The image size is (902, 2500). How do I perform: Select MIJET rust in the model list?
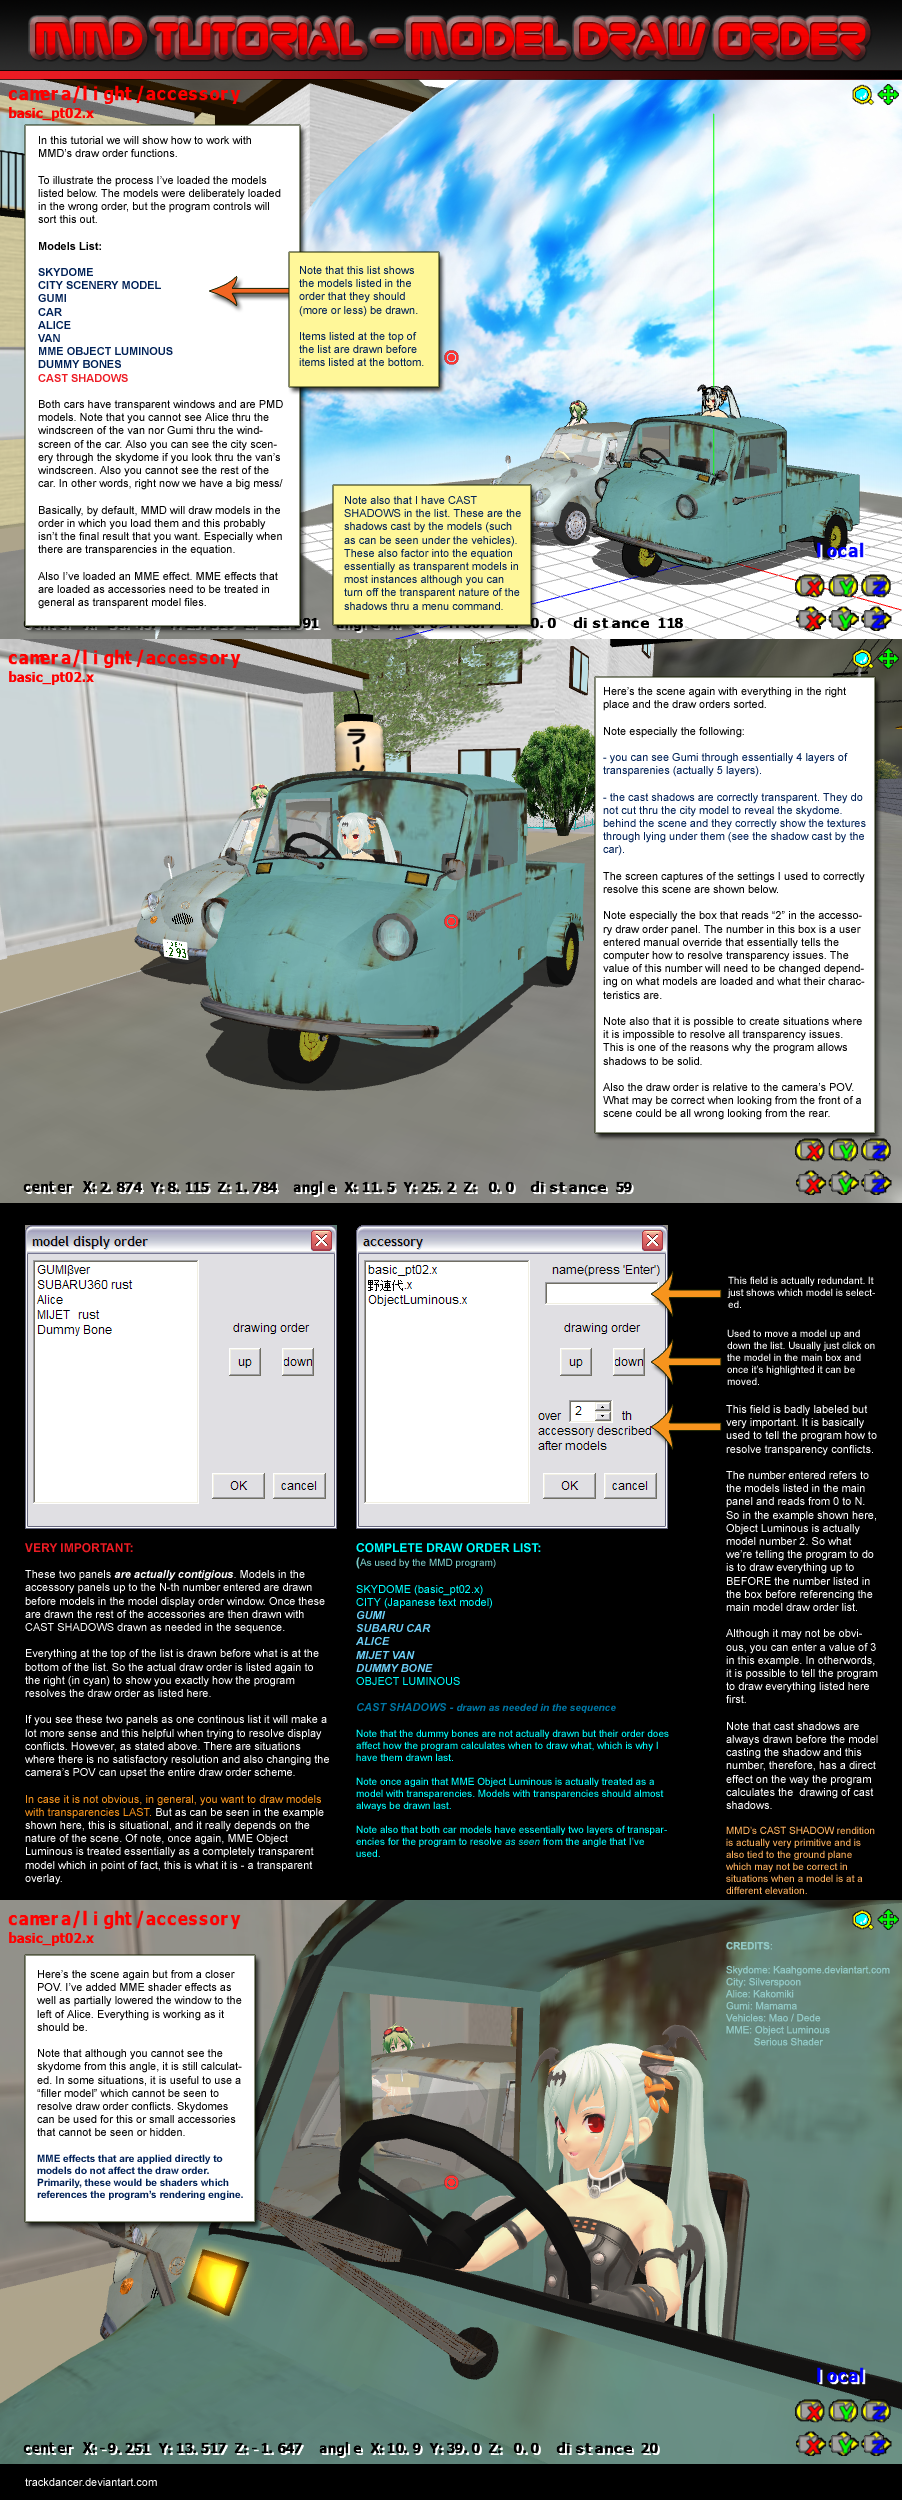click(x=116, y=1315)
